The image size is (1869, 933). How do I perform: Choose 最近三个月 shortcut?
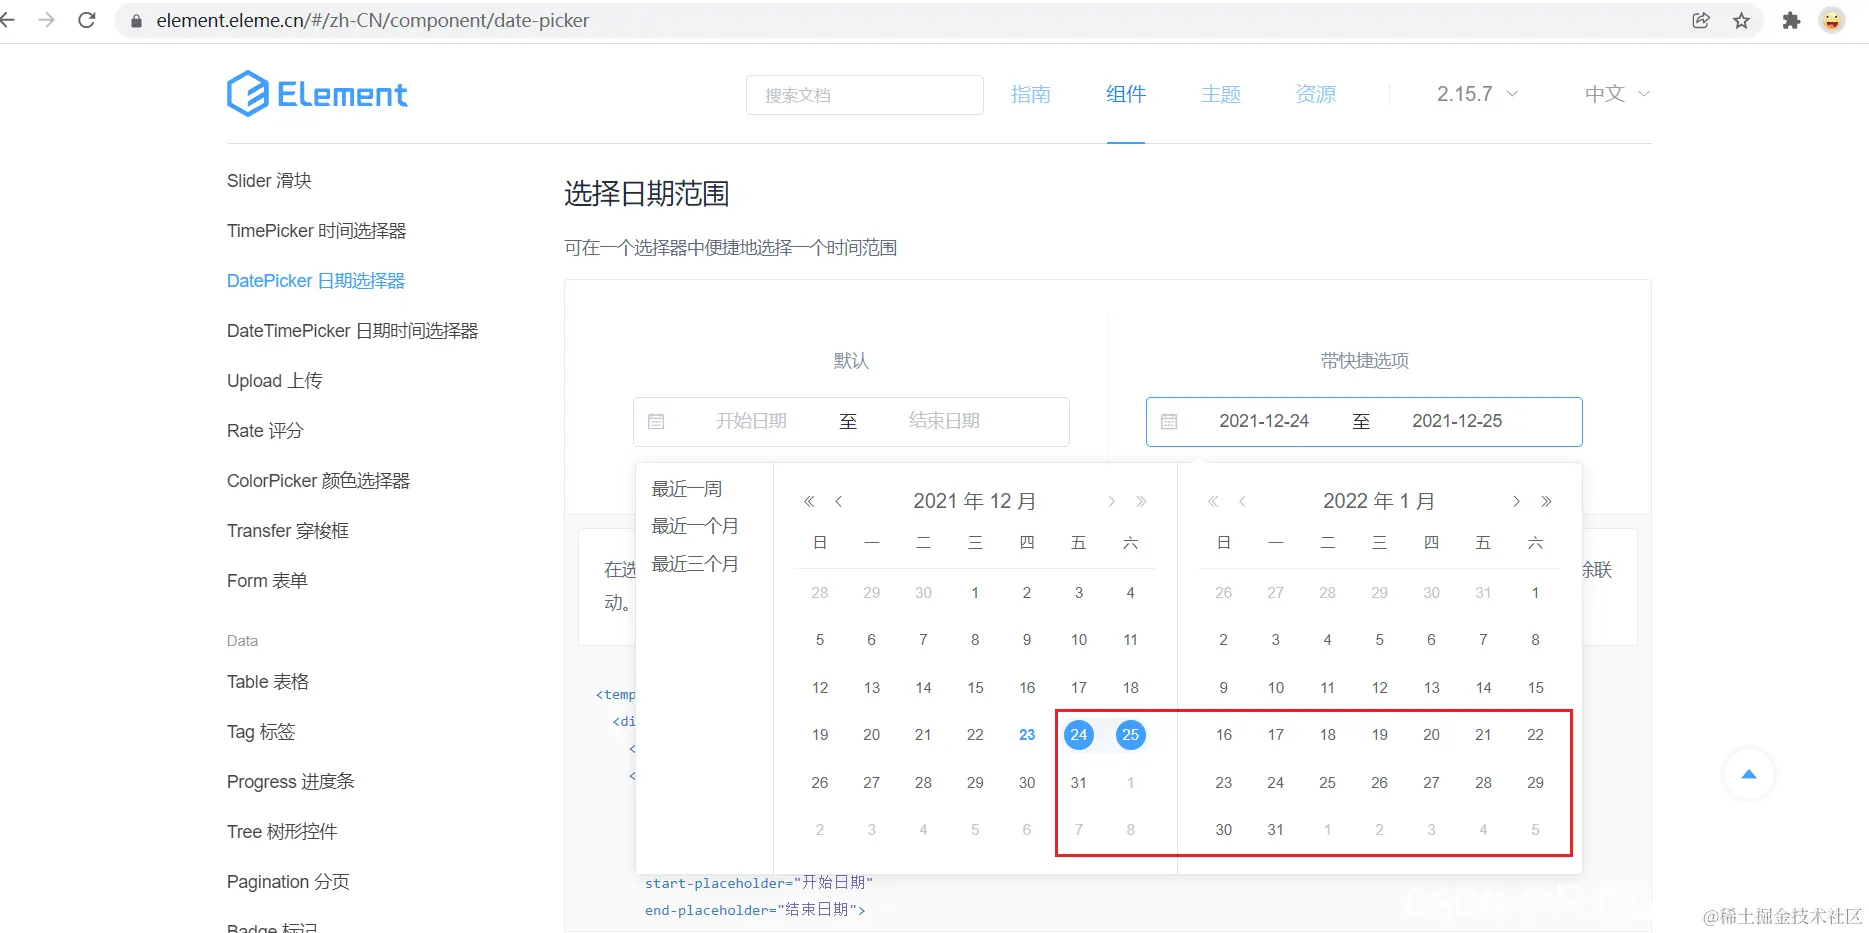tap(695, 564)
